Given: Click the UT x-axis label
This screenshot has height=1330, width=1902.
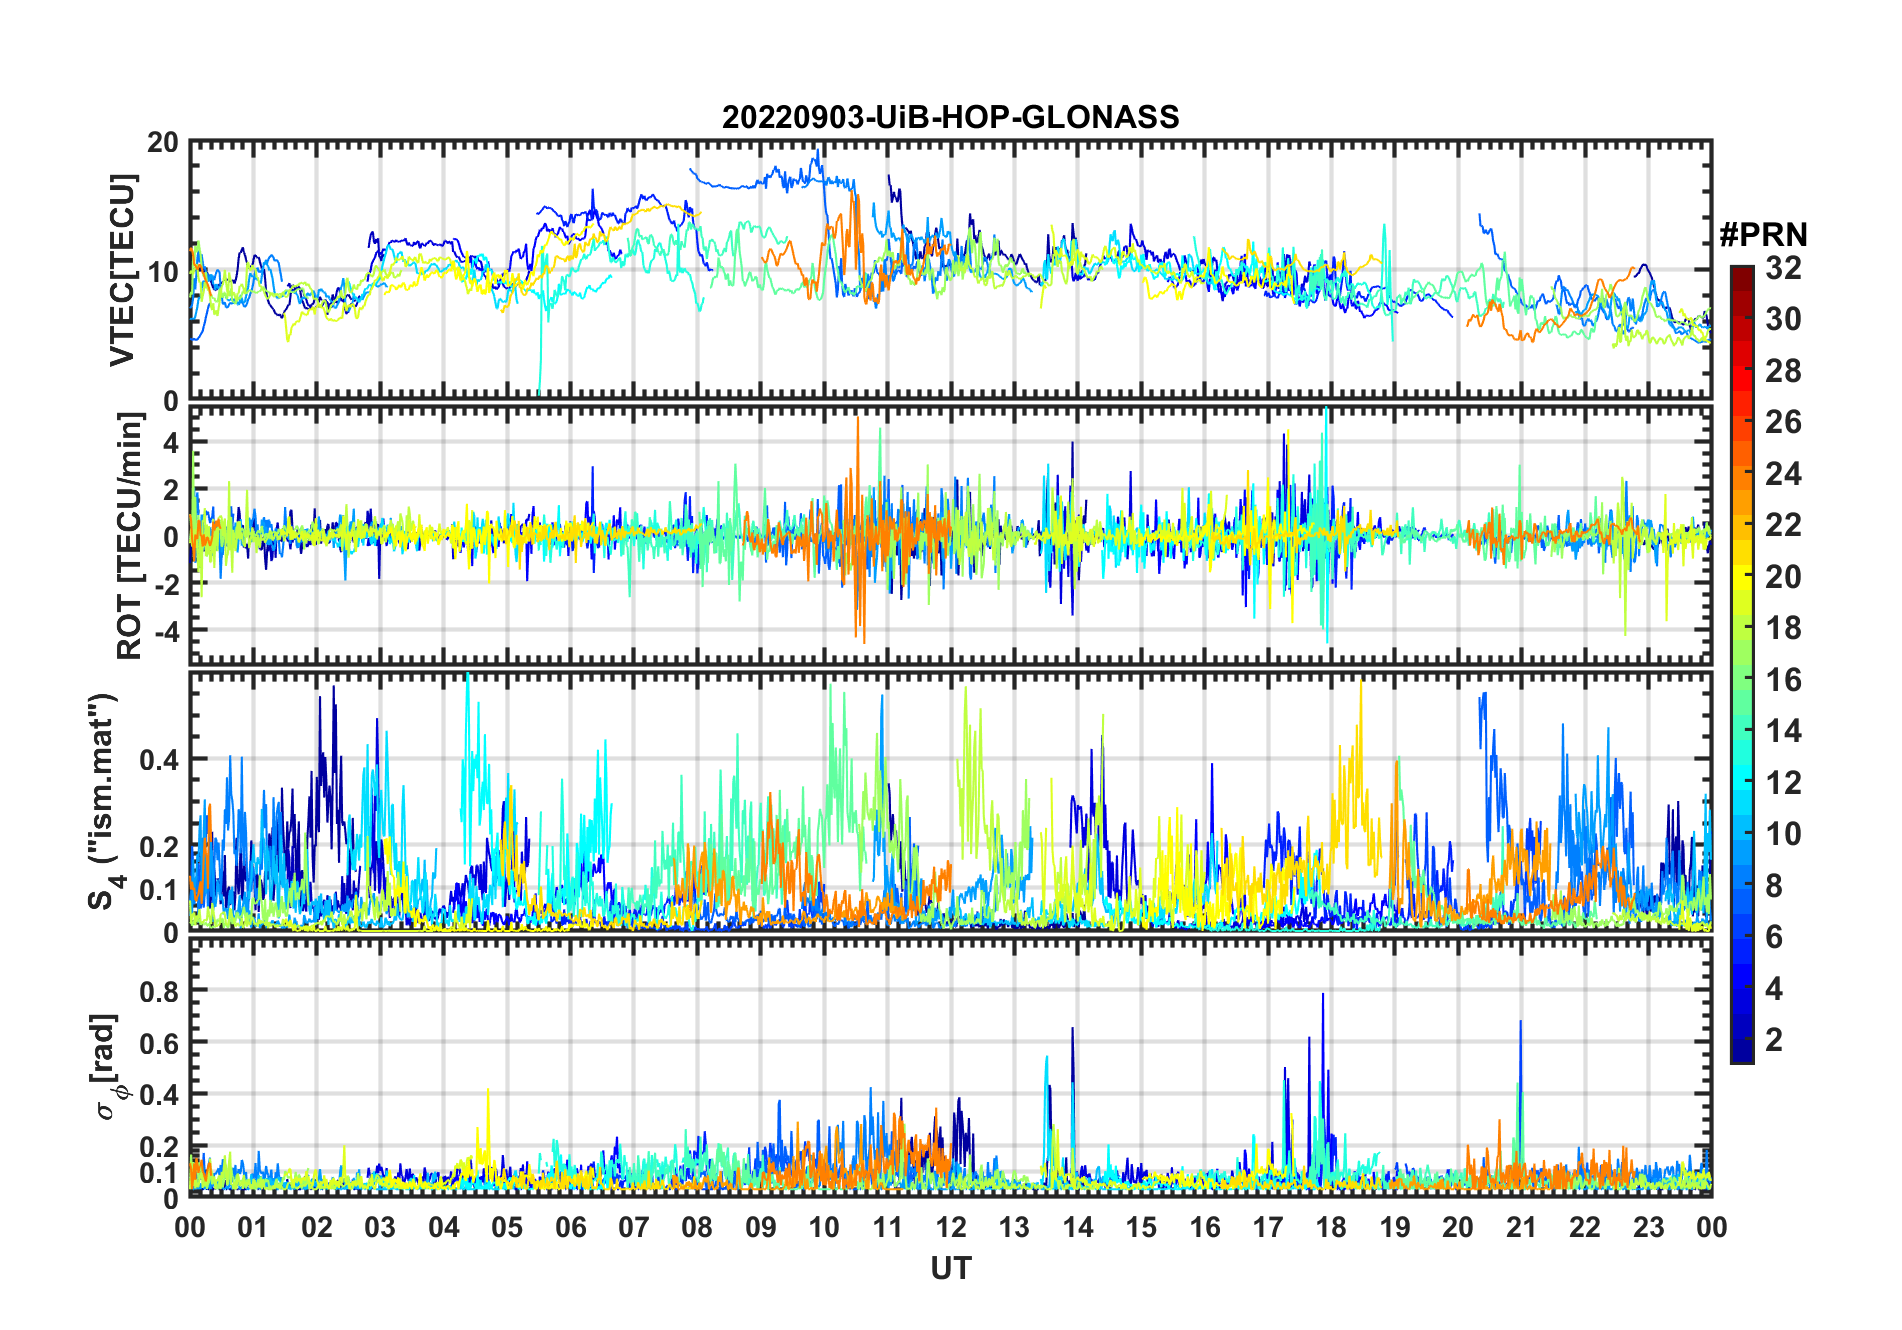Looking at the screenshot, I should coord(950,1269).
